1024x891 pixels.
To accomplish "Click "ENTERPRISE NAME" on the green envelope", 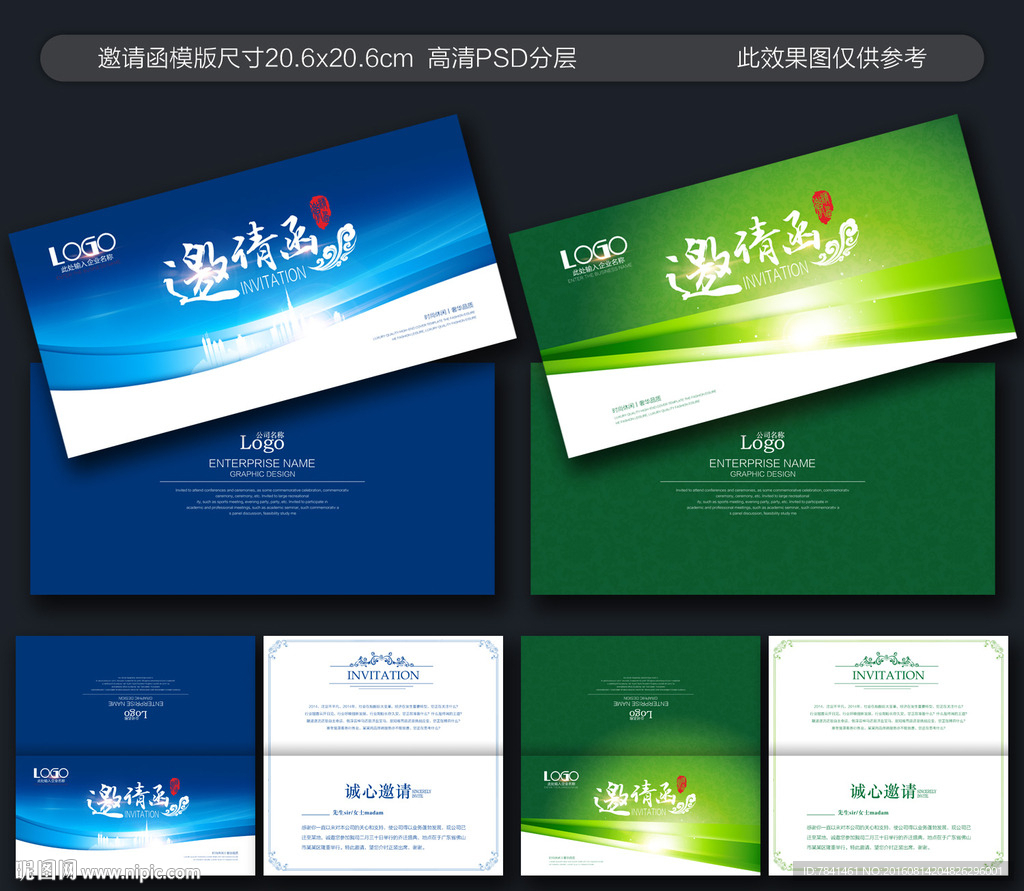I will (x=762, y=463).
